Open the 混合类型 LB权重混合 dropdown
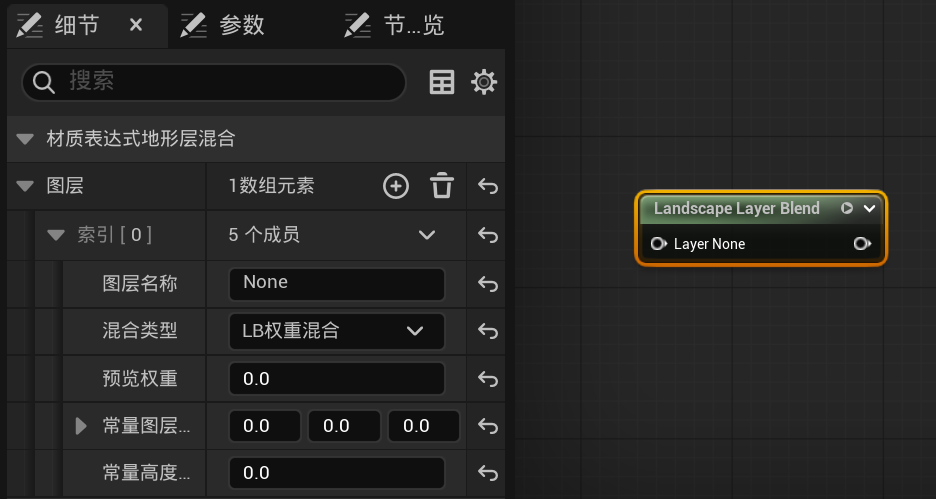Viewport: 936px width, 499px height. (337, 331)
